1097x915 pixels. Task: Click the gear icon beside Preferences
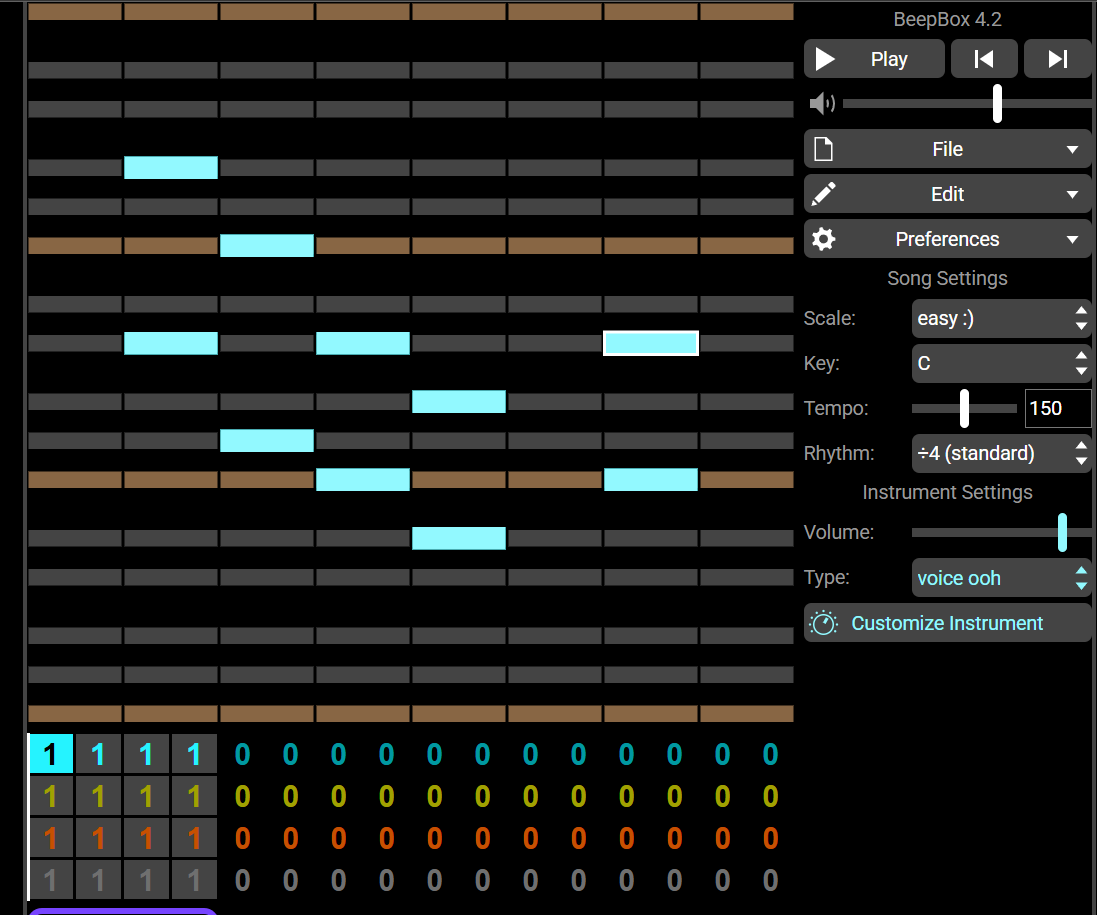pos(823,239)
